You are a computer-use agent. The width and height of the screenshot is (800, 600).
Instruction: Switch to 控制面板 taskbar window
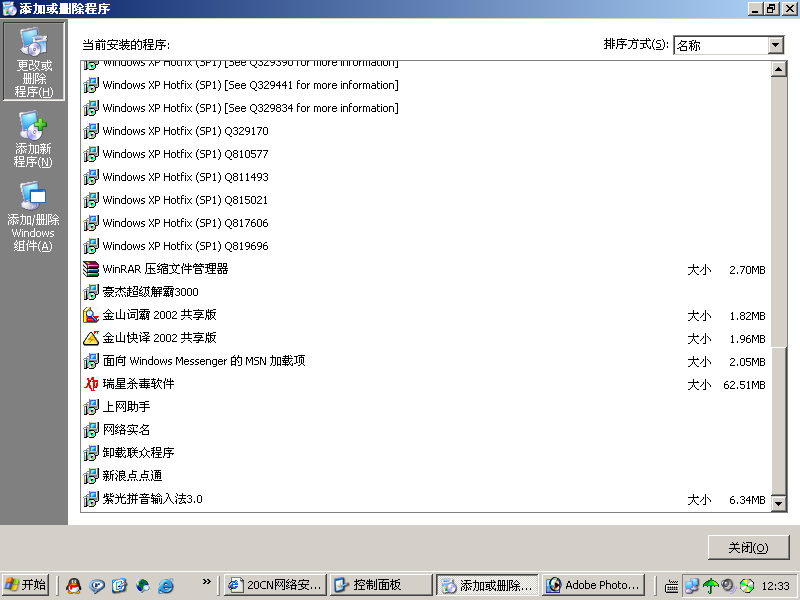(381, 585)
